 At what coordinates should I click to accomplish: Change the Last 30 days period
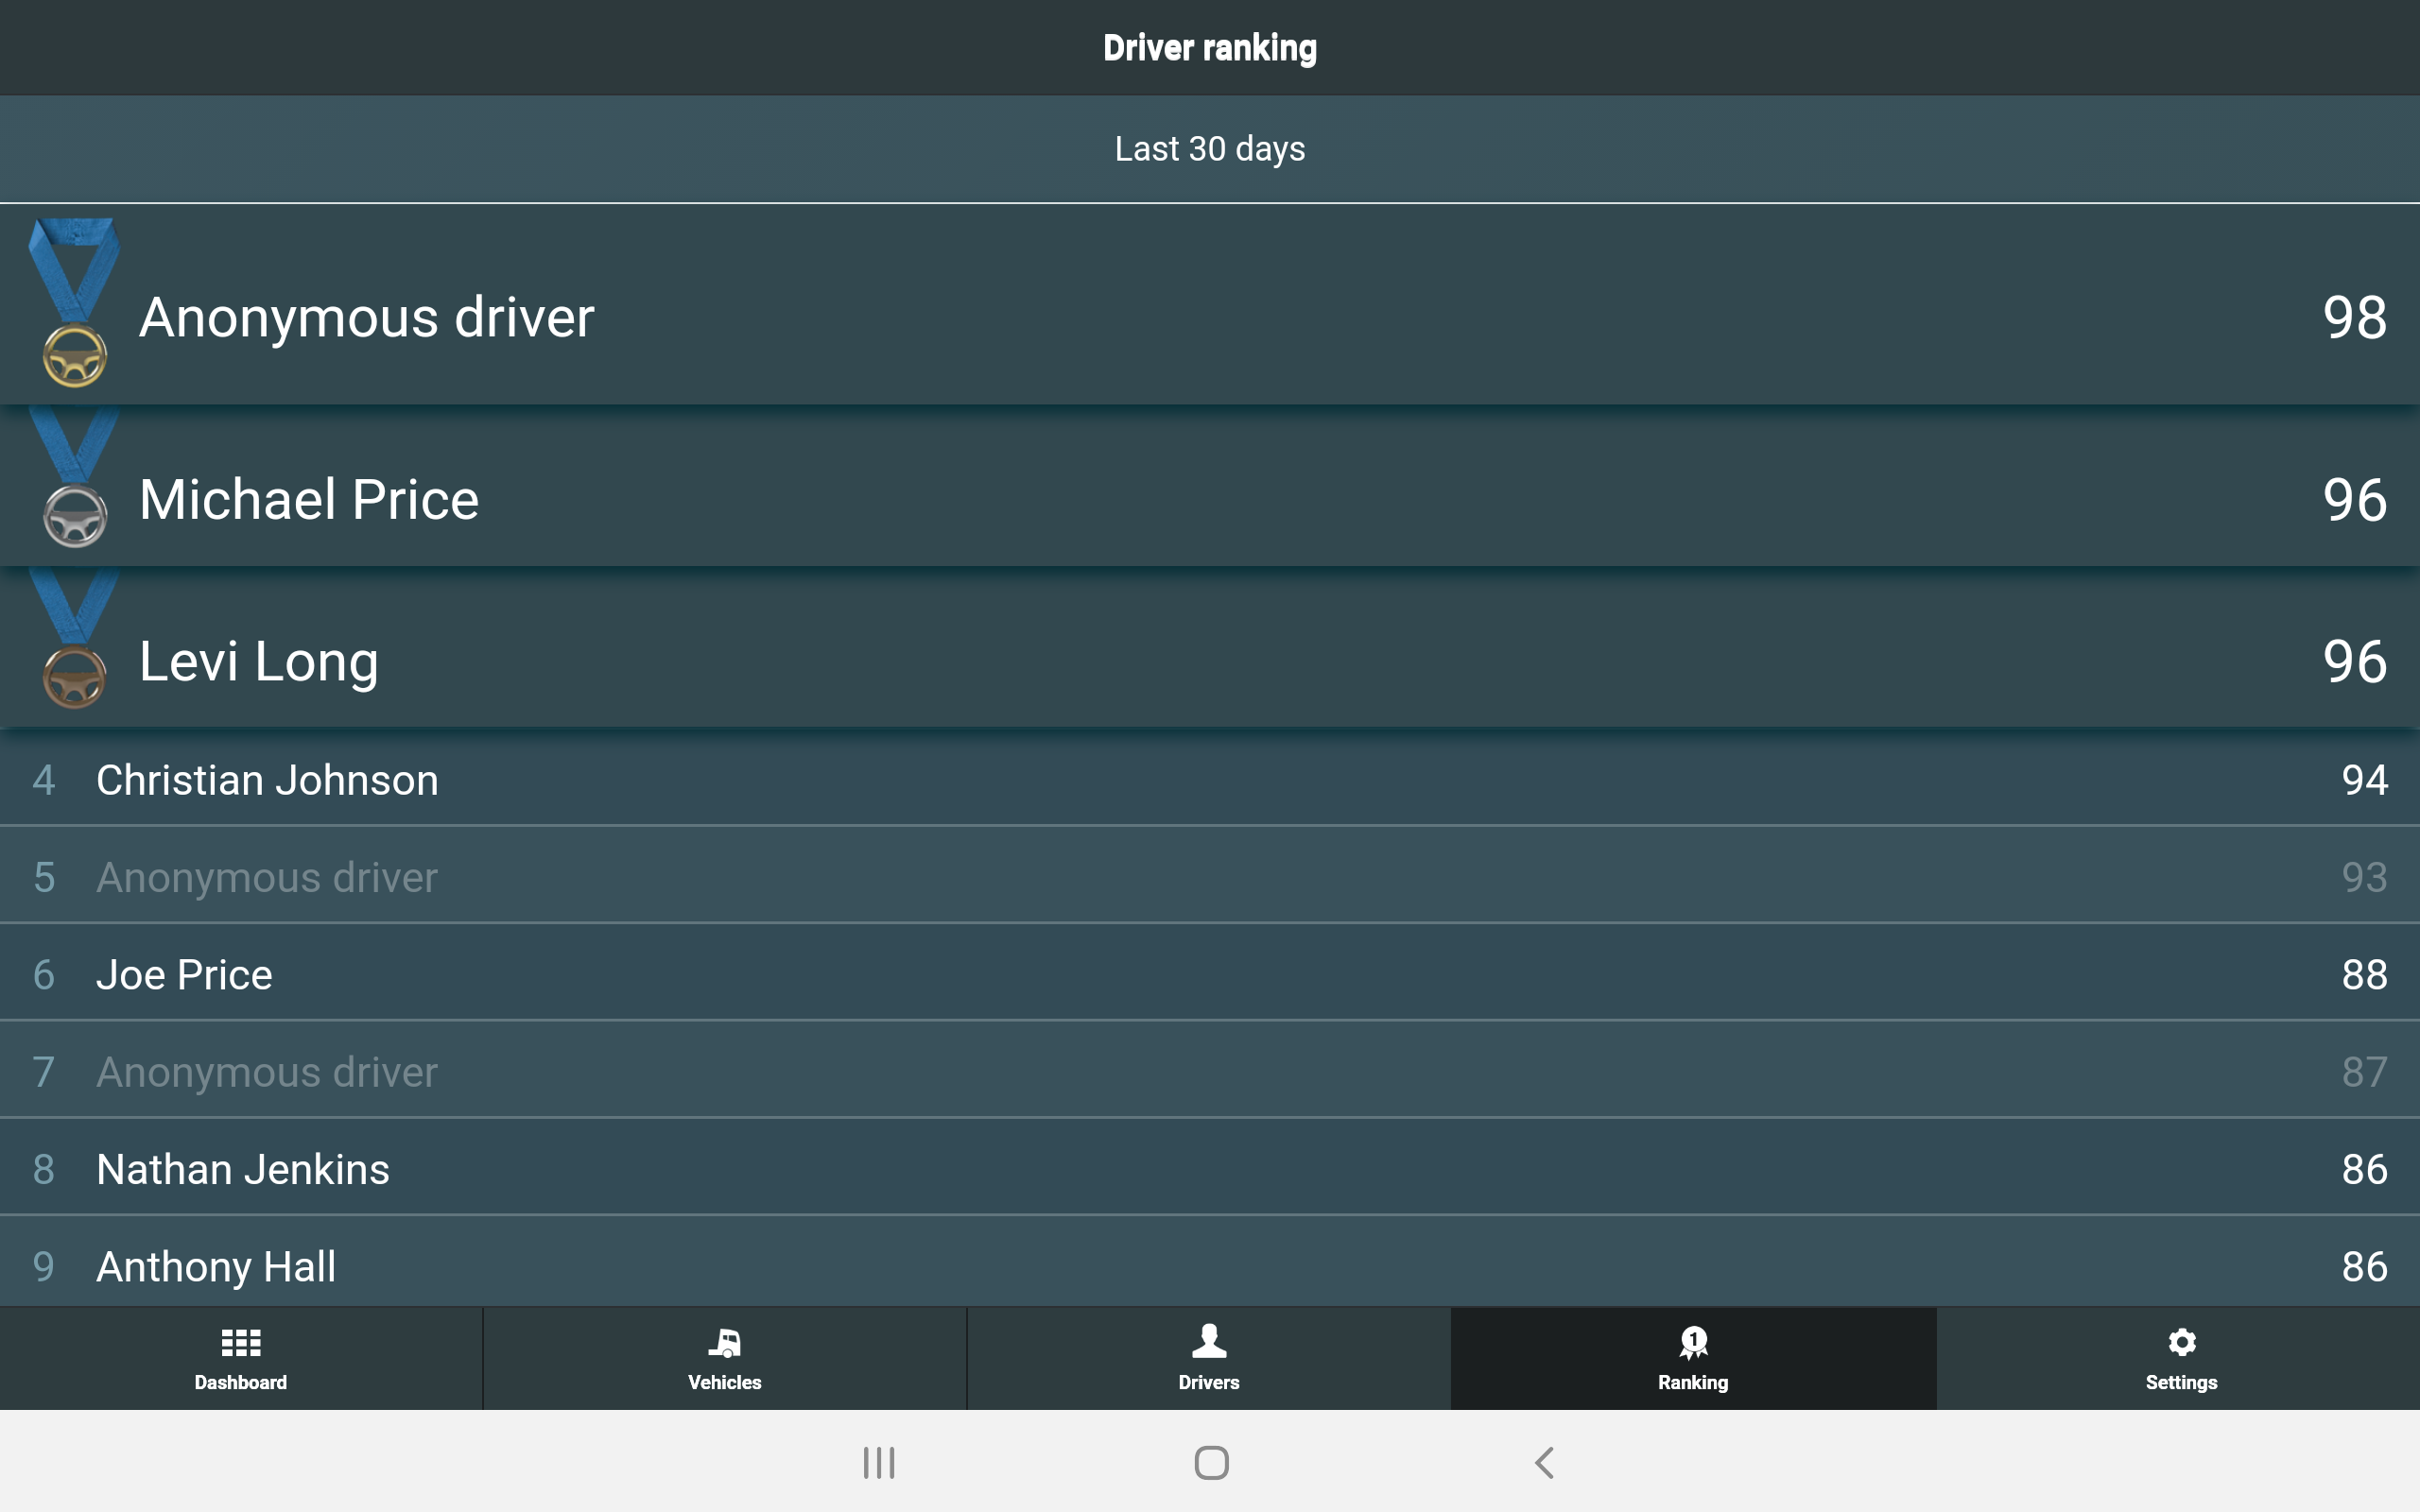coord(1210,149)
